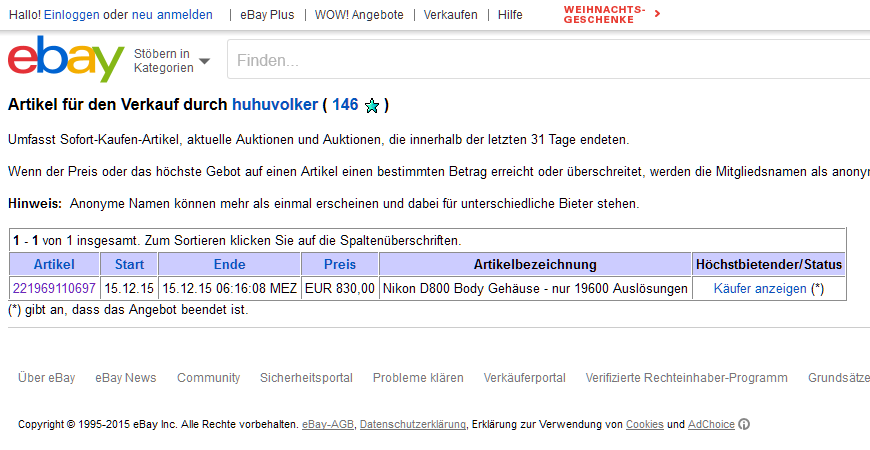This screenshot has width=870, height=450.
Task: Click Käufer anzeigen link
Action: pyautogui.click(x=760, y=289)
